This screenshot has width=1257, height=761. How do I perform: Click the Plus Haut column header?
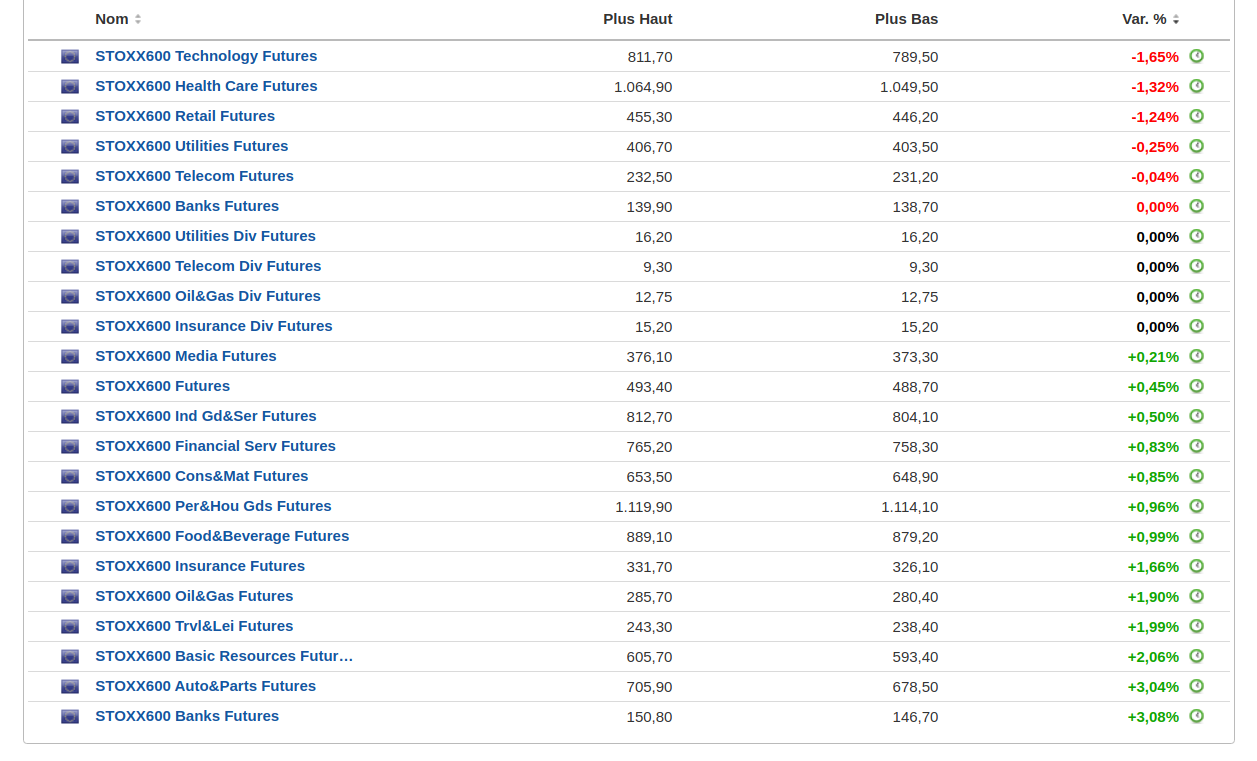coord(637,19)
